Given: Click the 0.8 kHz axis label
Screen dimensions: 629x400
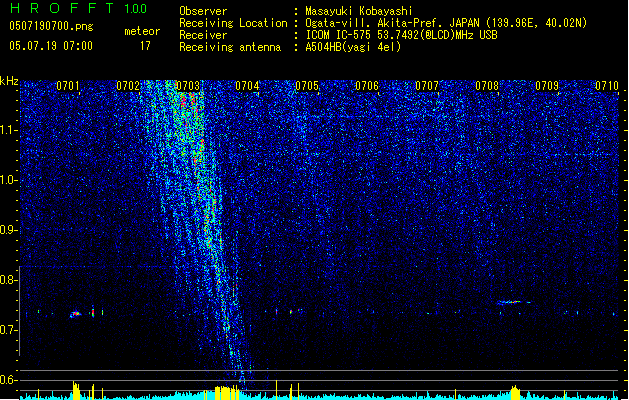Looking at the screenshot, I should coord(8,280).
